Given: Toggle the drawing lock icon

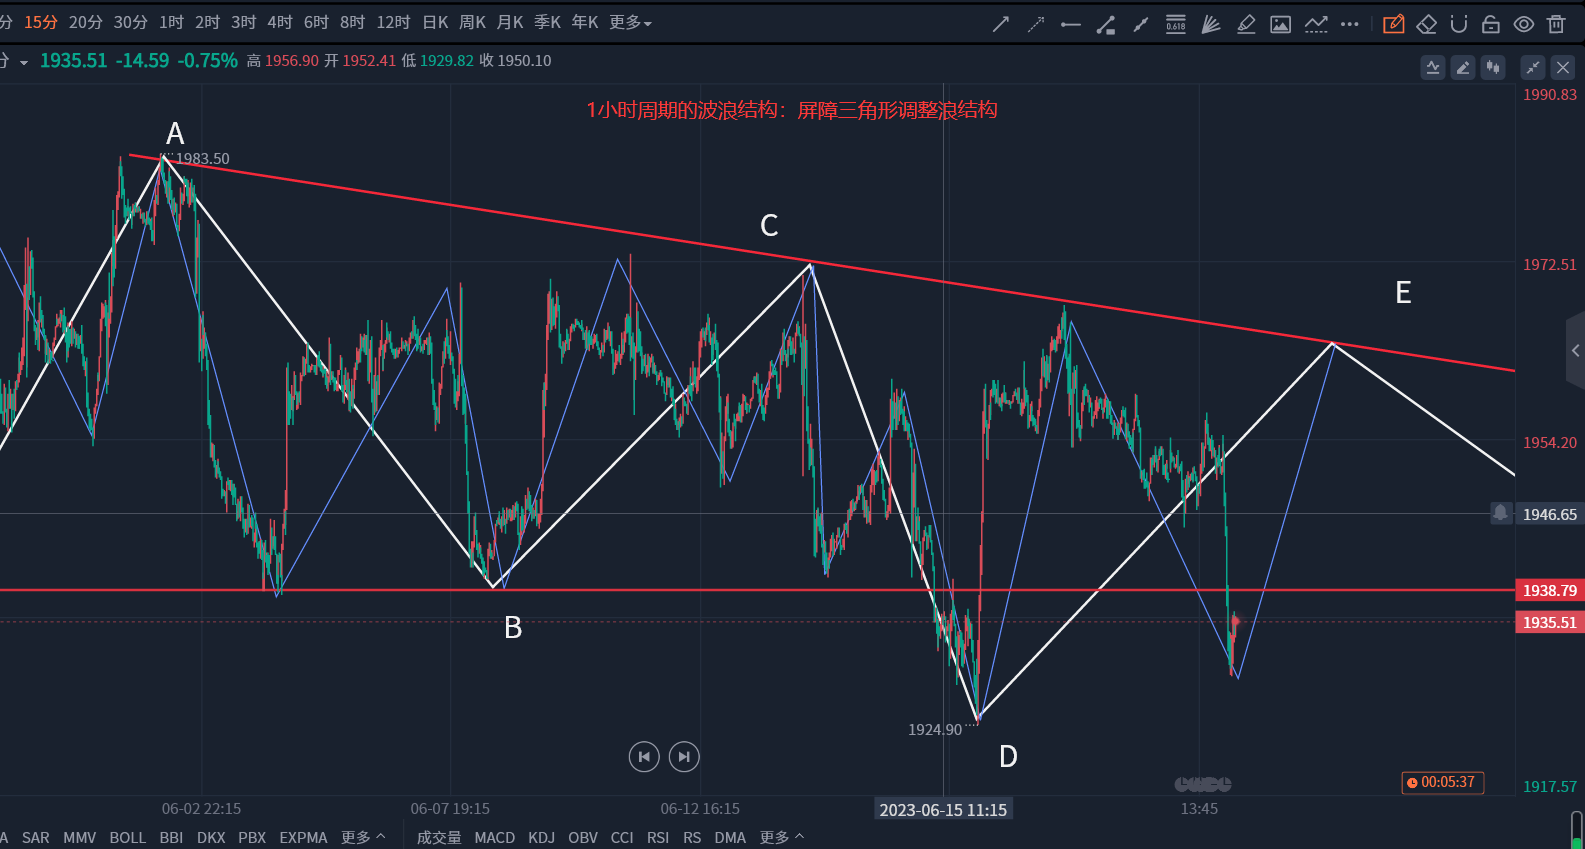Looking at the screenshot, I should 1491,24.
